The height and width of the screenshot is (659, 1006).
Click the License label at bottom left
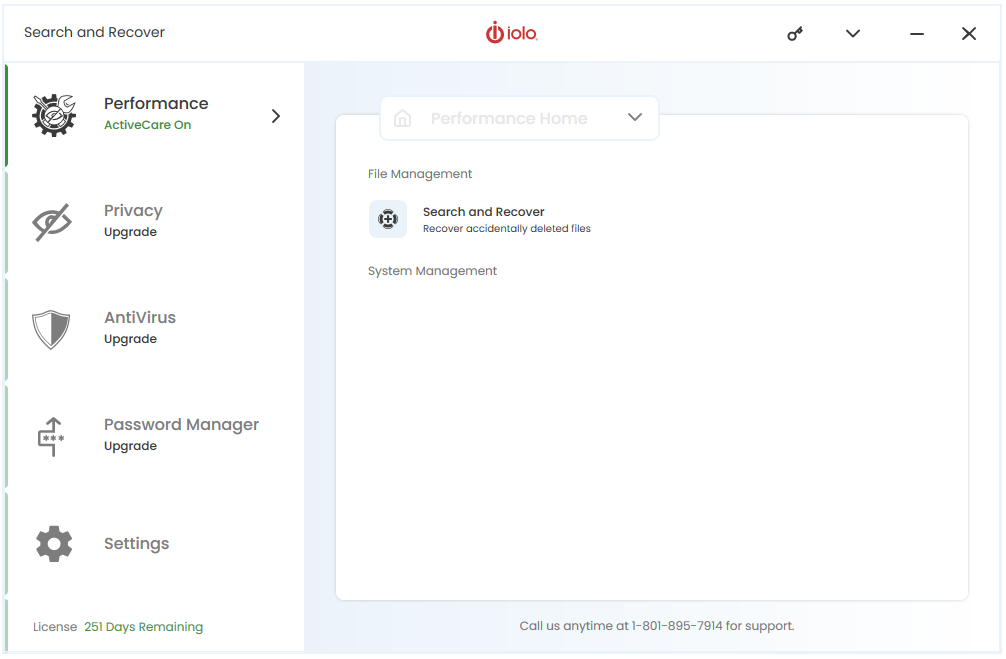55,627
